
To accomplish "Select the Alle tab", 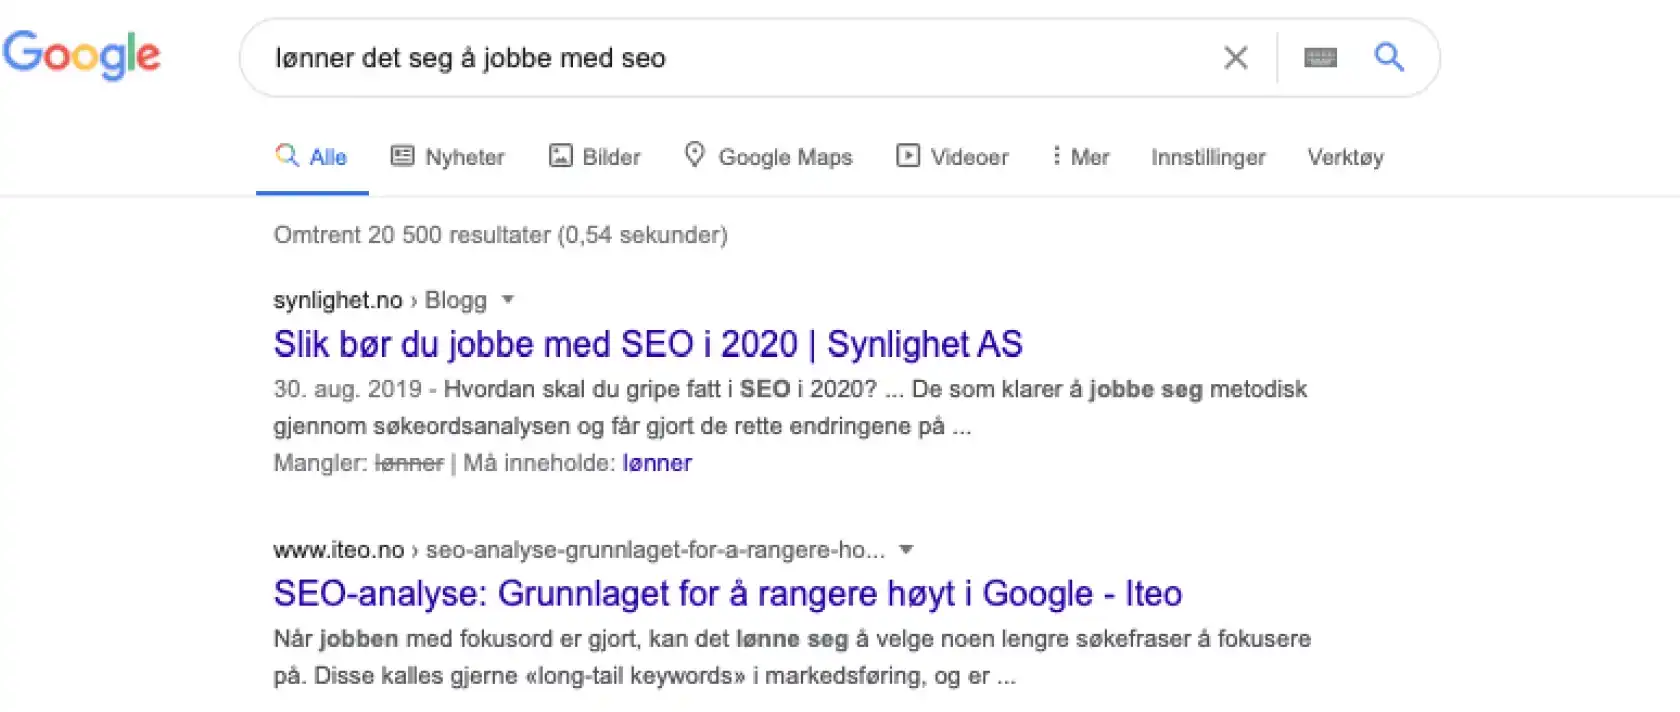I will [x=311, y=157].
